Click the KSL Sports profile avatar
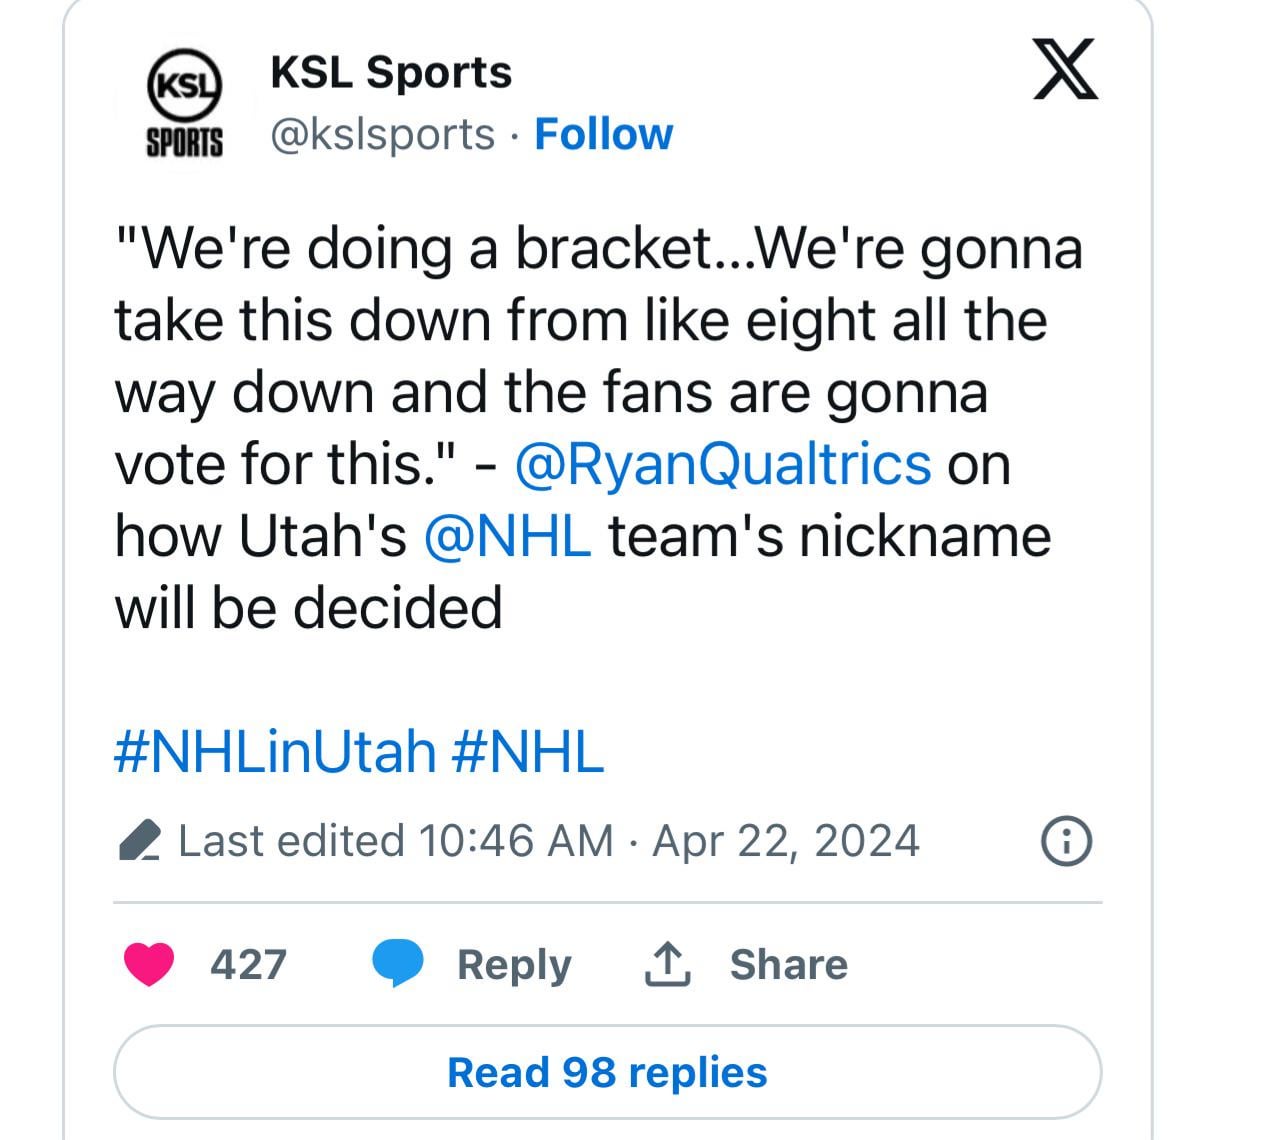The image size is (1283, 1140). (x=185, y=103)
